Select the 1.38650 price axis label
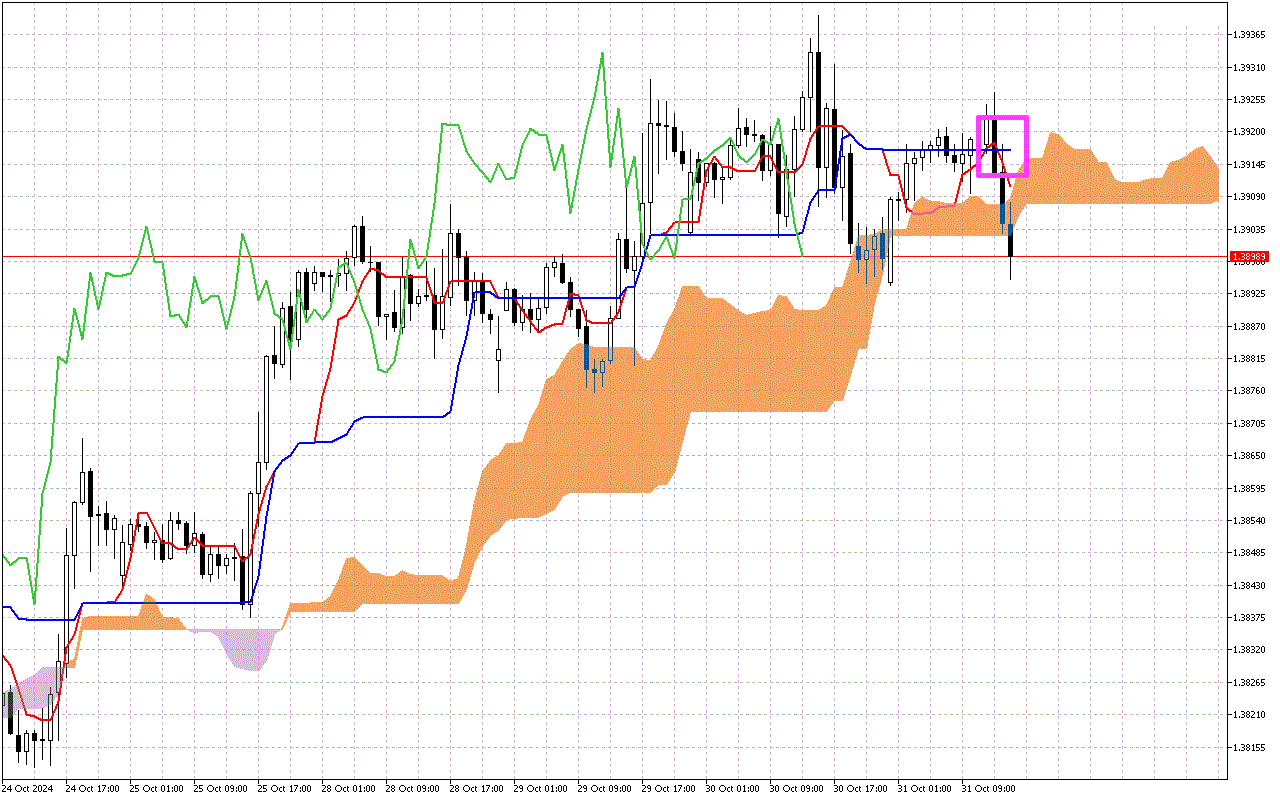 pos(1250,456)
